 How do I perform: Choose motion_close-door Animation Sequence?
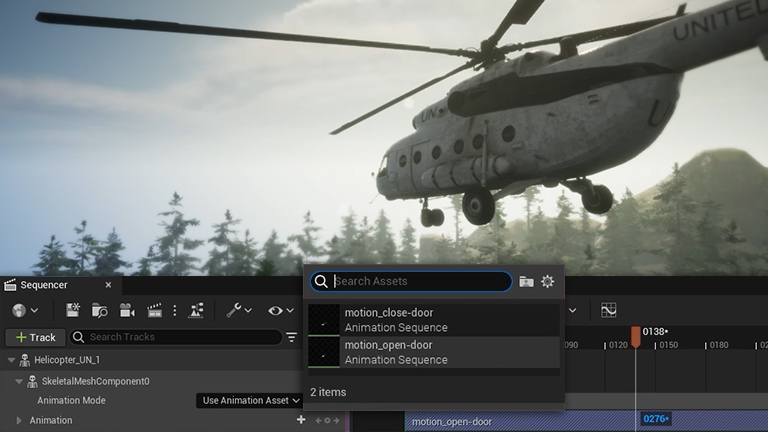pyautogui.click(x=434, y=320)
